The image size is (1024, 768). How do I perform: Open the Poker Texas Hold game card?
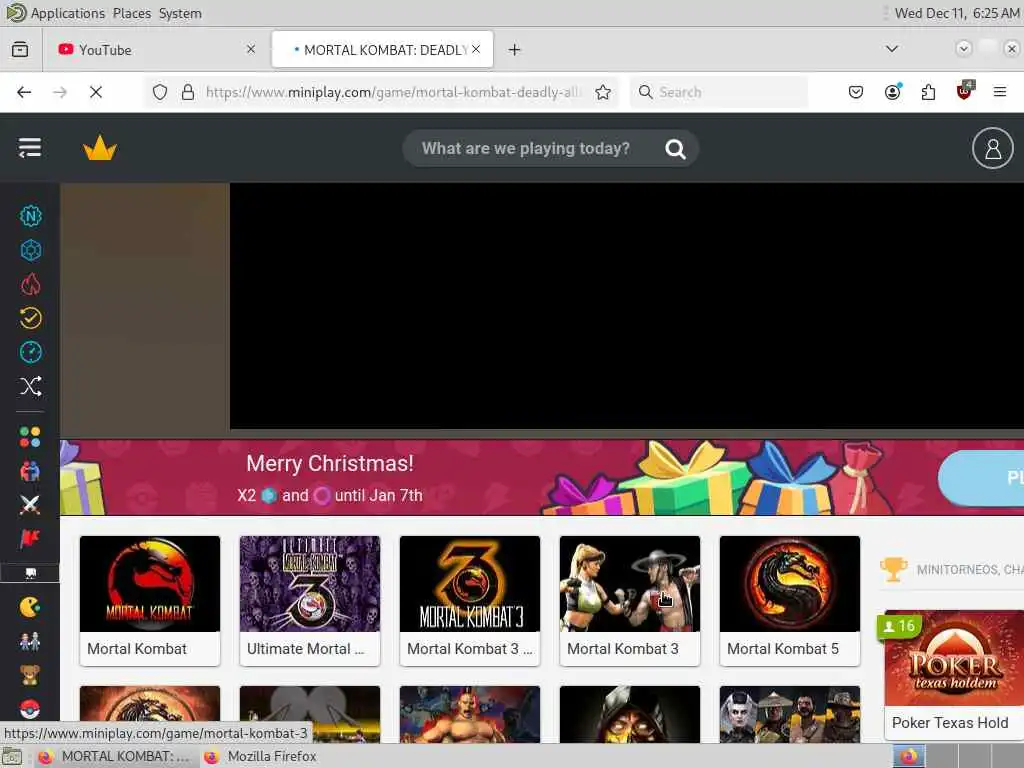point(954,675)
